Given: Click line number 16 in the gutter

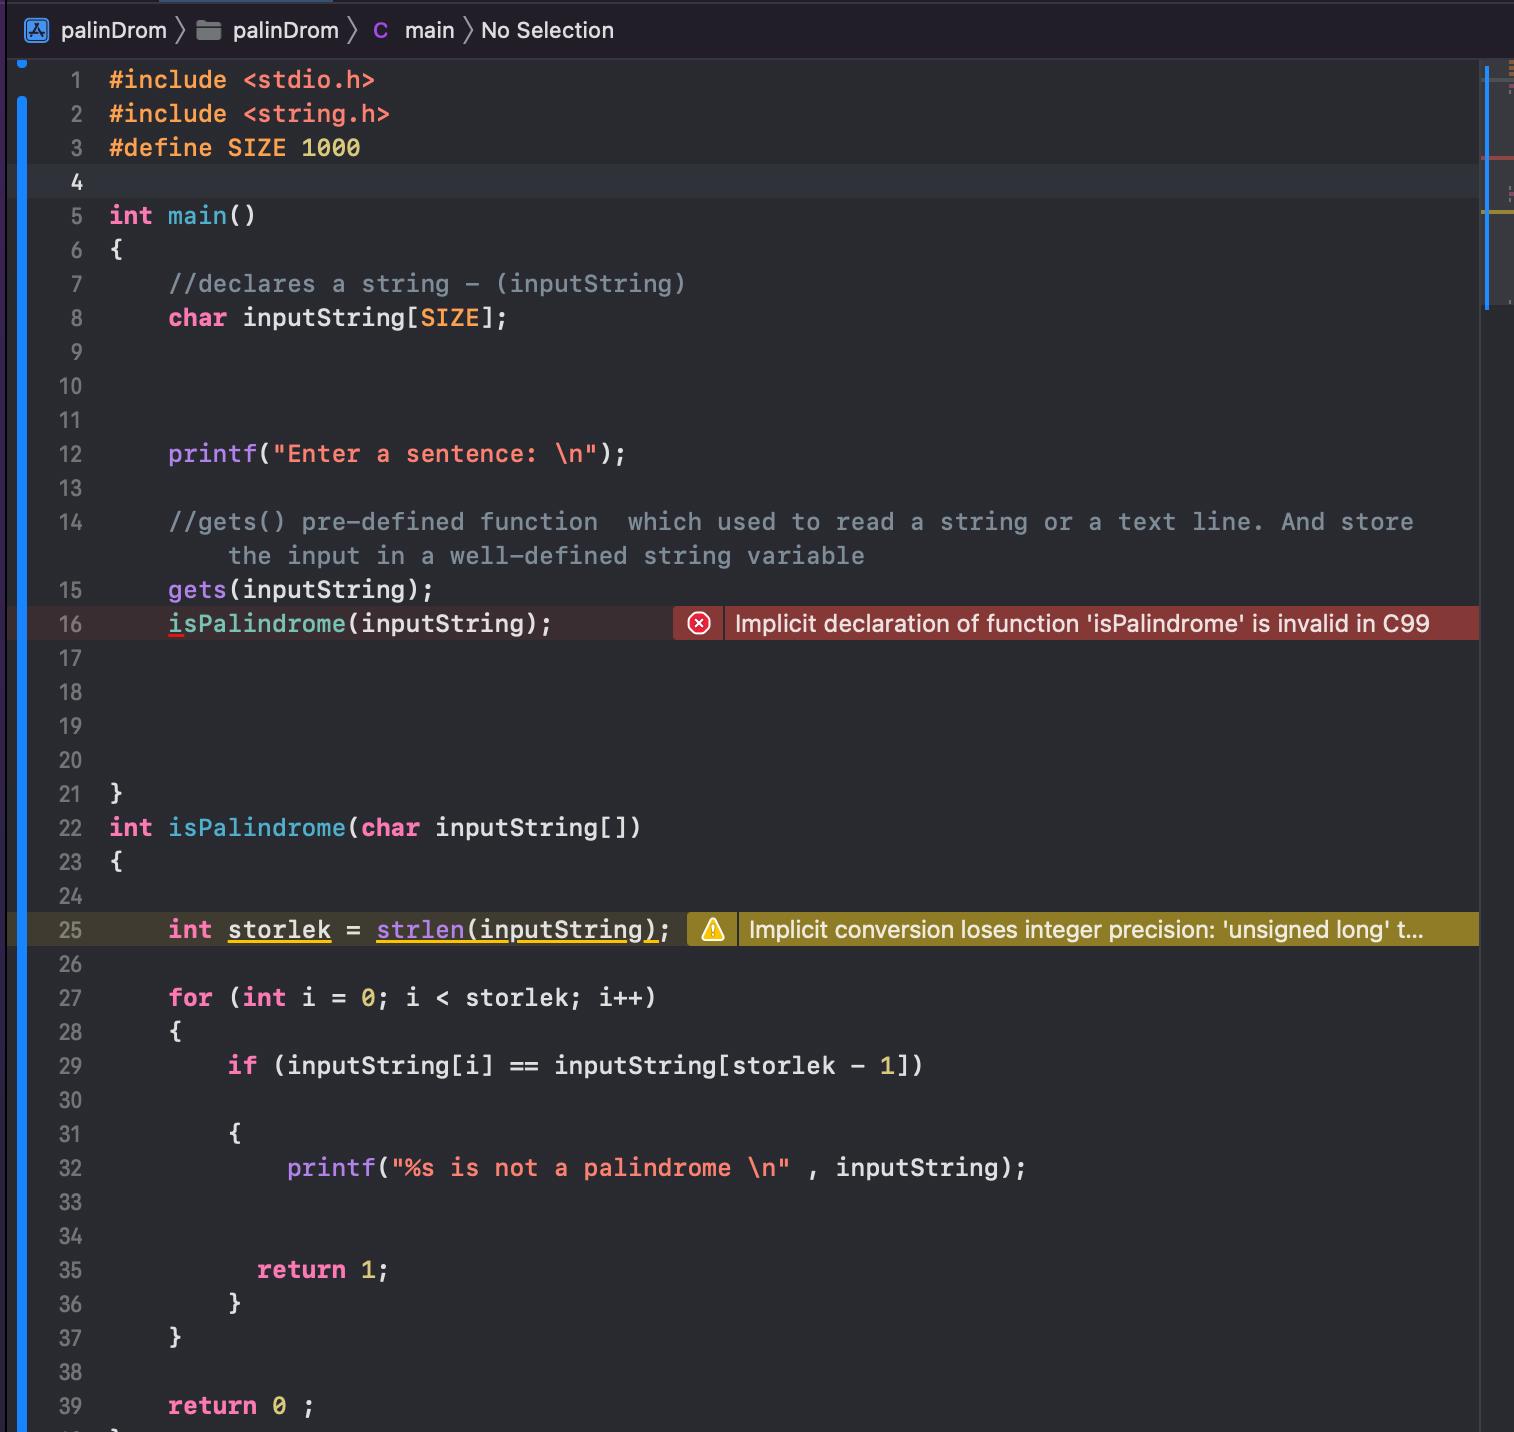Looking at the screenshot, I should click(x=70, y=624).
